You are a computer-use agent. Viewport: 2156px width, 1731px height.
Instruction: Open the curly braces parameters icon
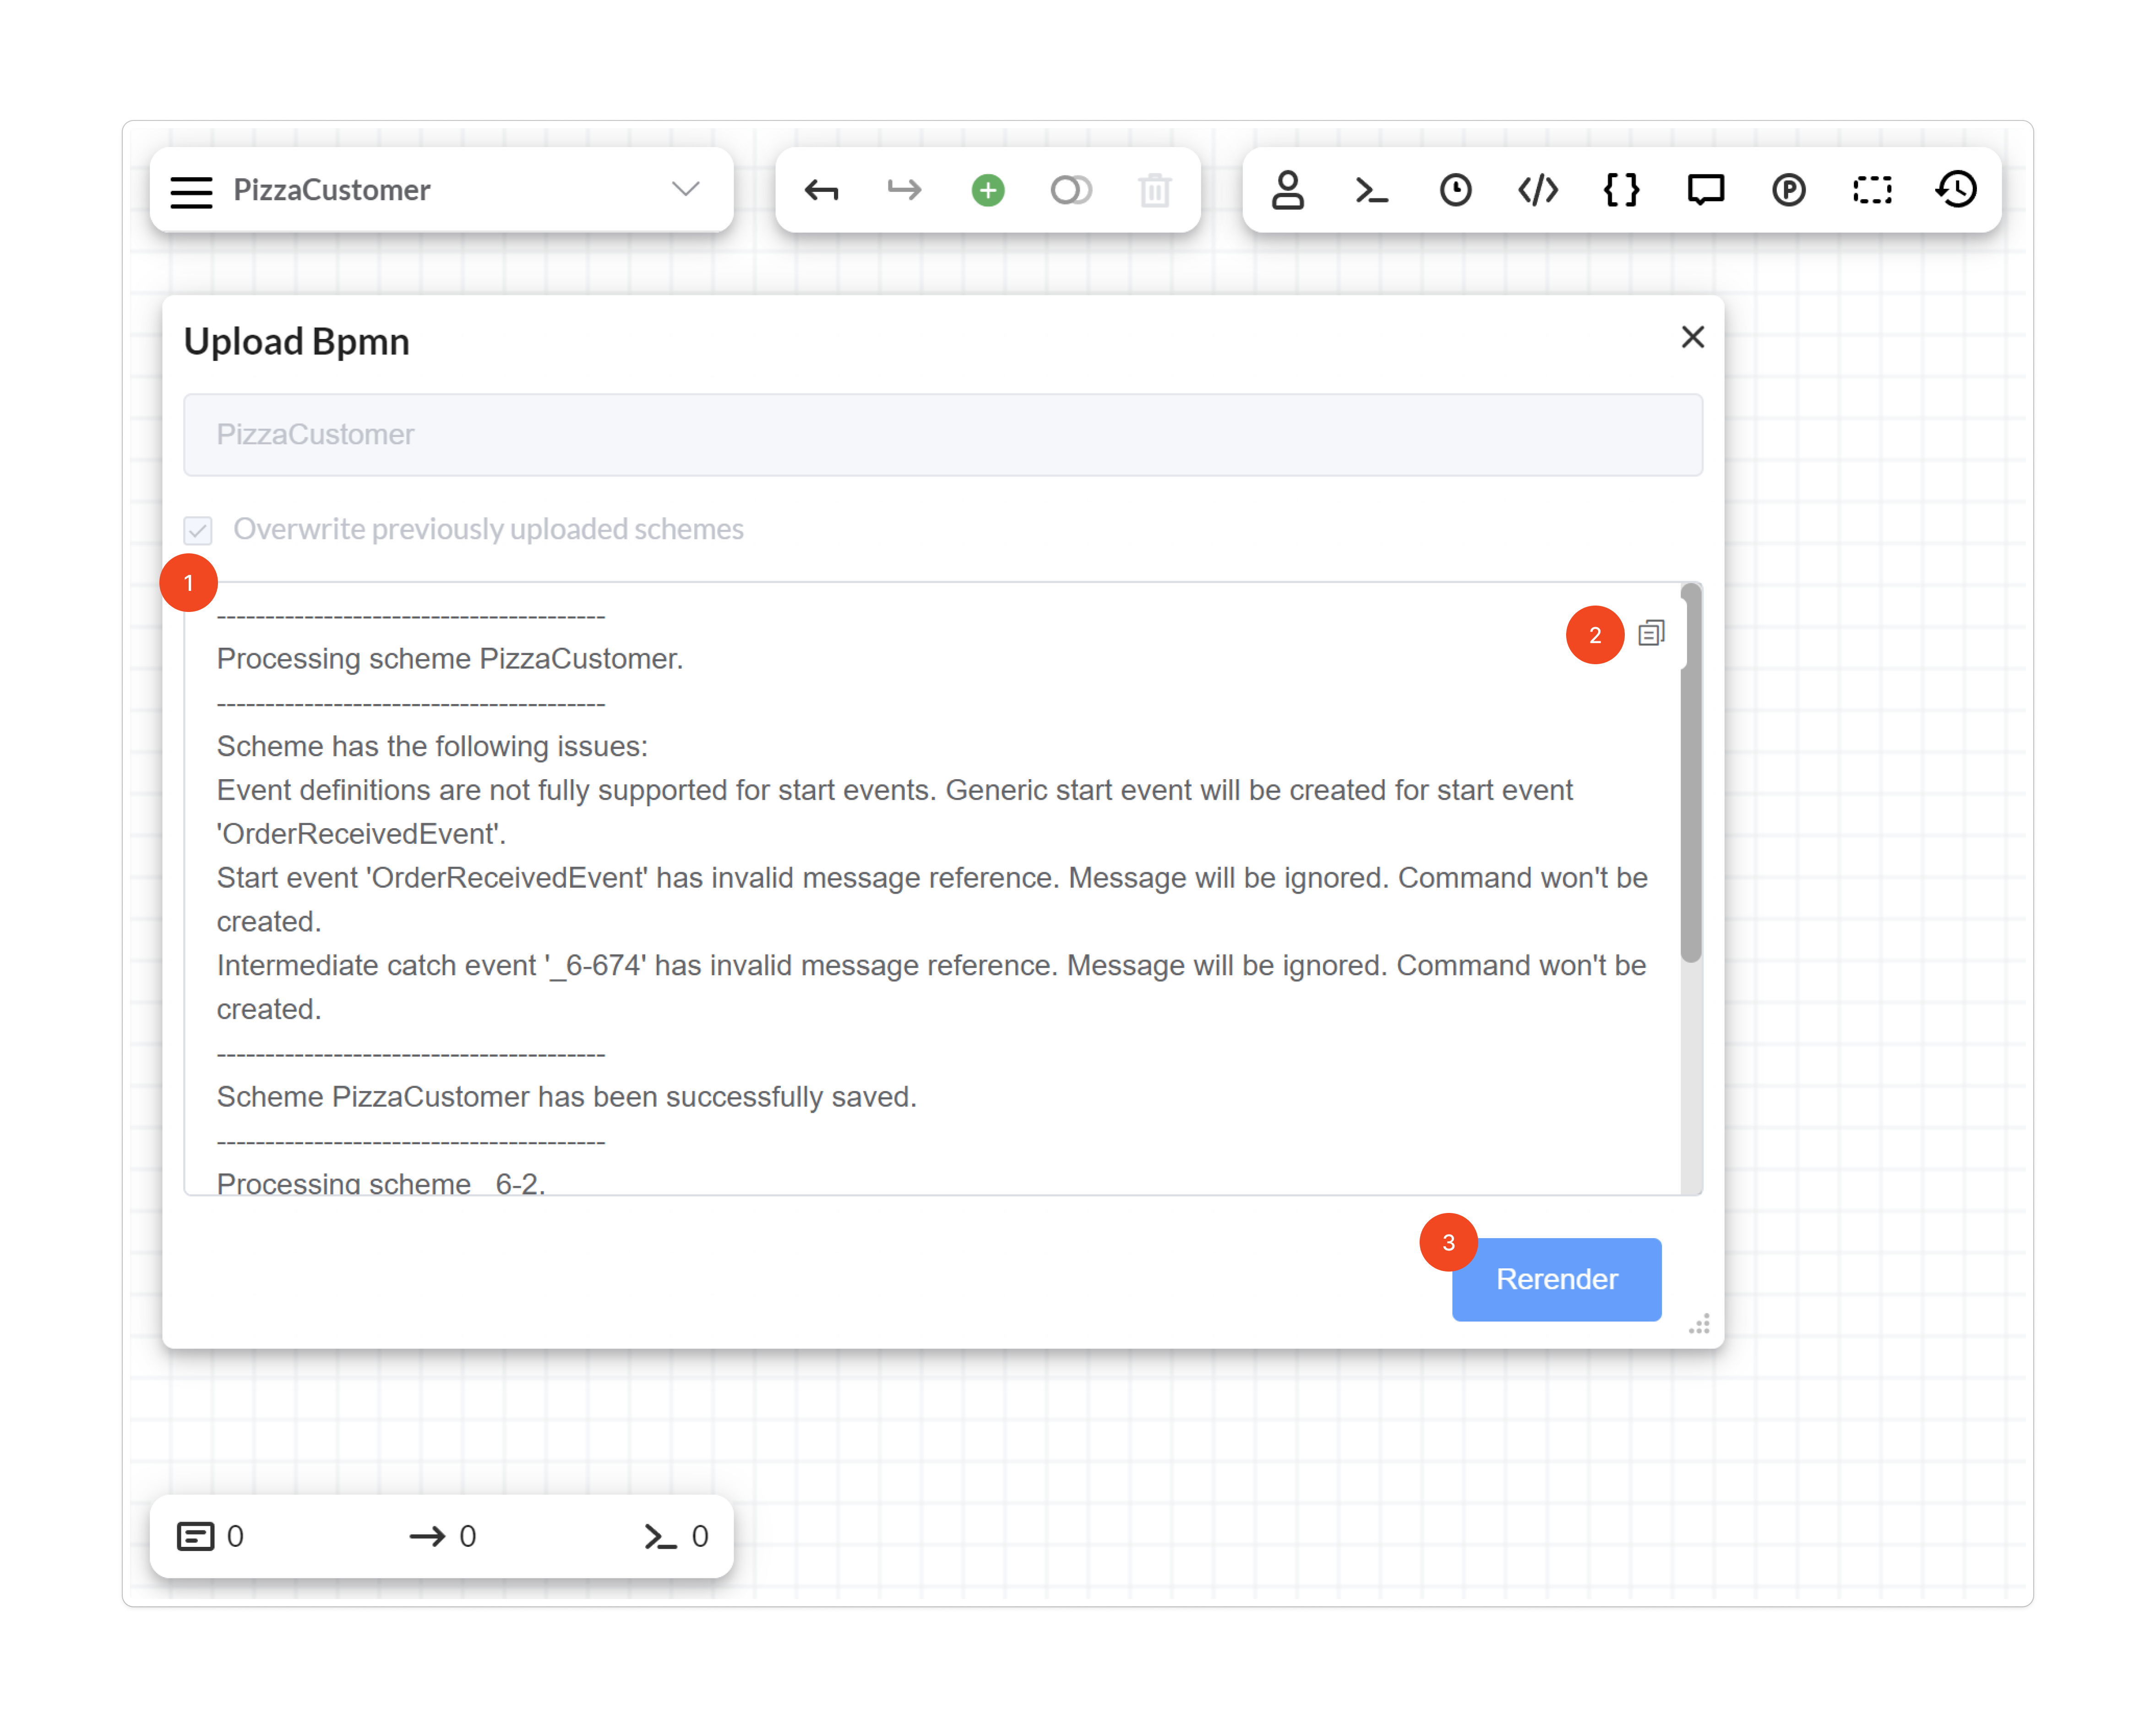[1621, 190]
